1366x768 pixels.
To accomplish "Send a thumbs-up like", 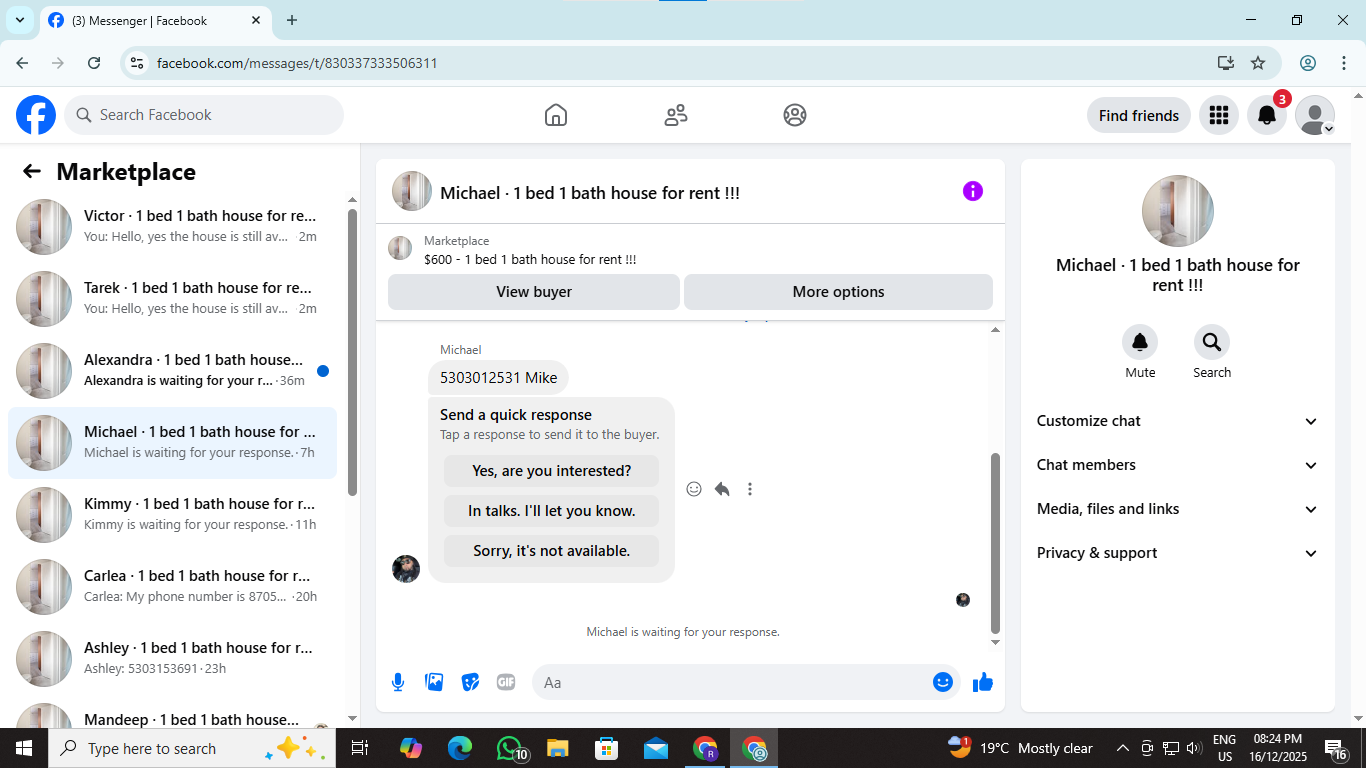I will pyautogui.click(x=983, y=682).
